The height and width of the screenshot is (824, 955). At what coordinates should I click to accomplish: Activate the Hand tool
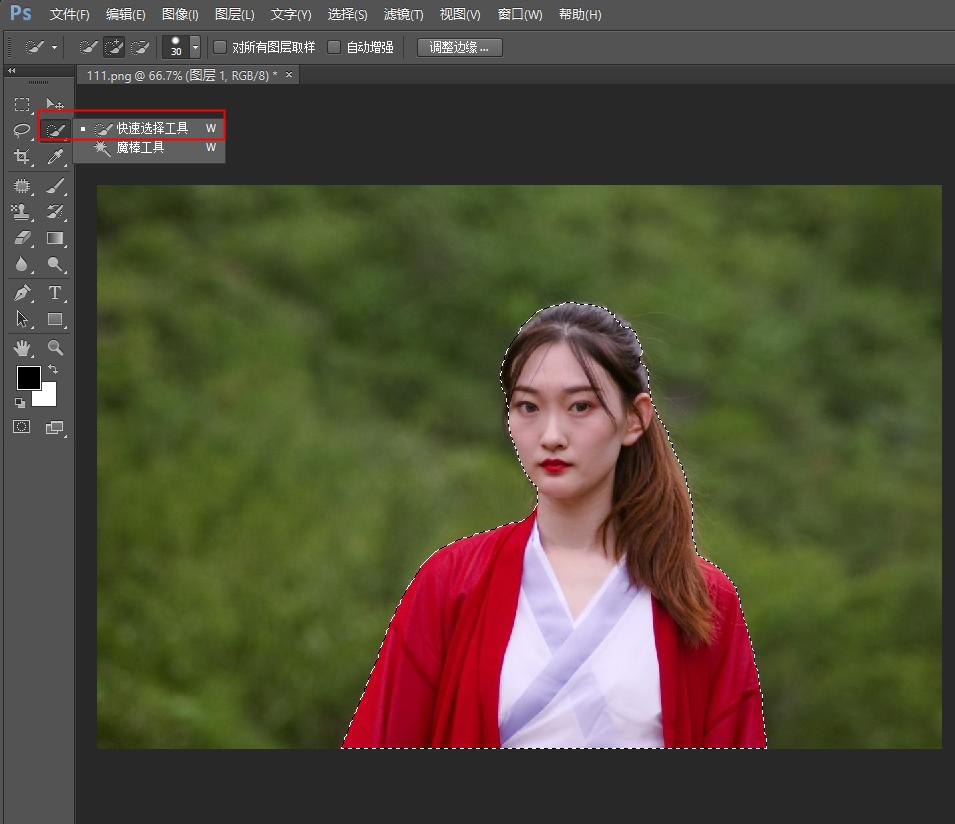tap(22, 347)
